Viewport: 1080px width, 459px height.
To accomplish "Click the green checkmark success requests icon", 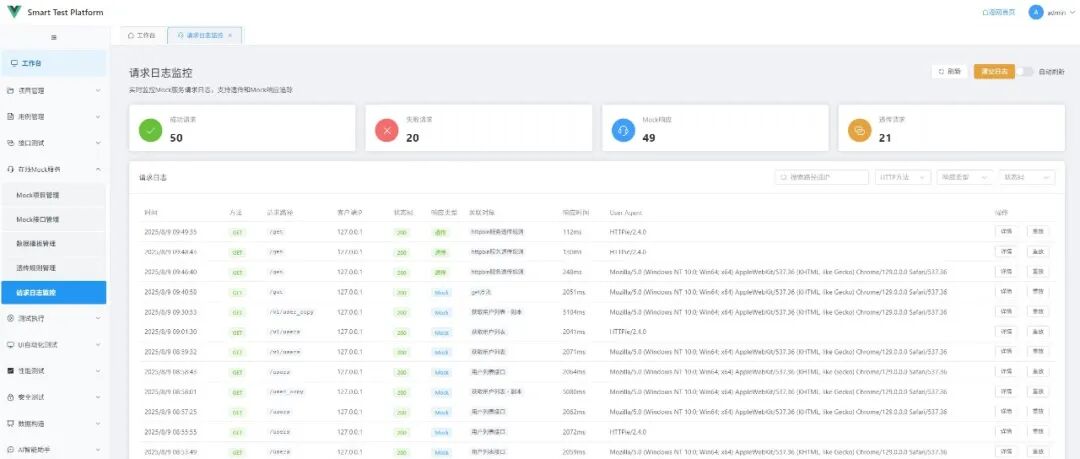I will click(x=150, y=130).
